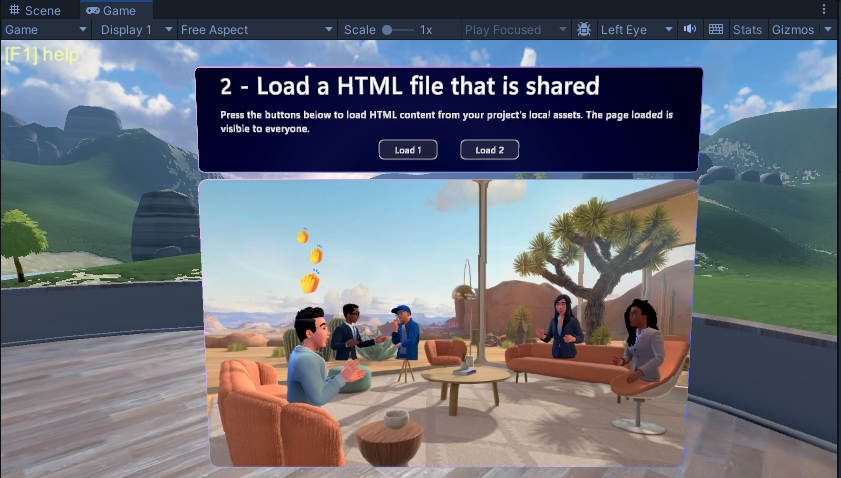Toggle mute audio speaker icon
Viewport: 841px width, 478px height.
(x=690, y=29)
